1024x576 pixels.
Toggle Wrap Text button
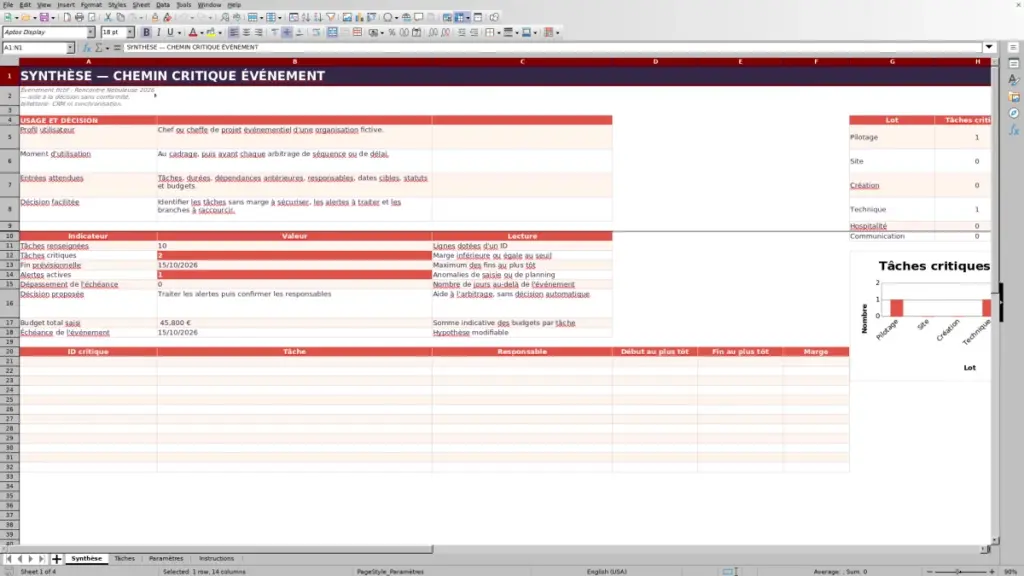click(316, 33)
